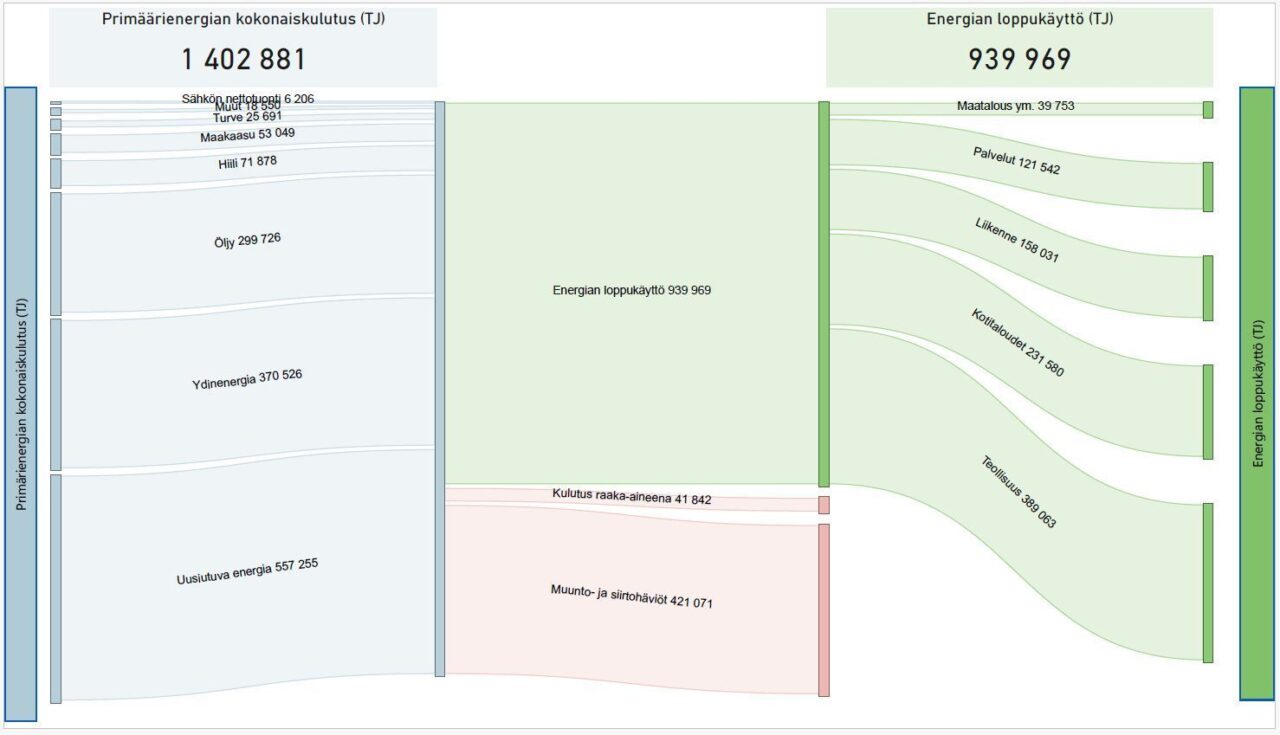Select the Maatalous ym. 39 753 flow
This screenshot has height=735, width=1280.
1015,106
